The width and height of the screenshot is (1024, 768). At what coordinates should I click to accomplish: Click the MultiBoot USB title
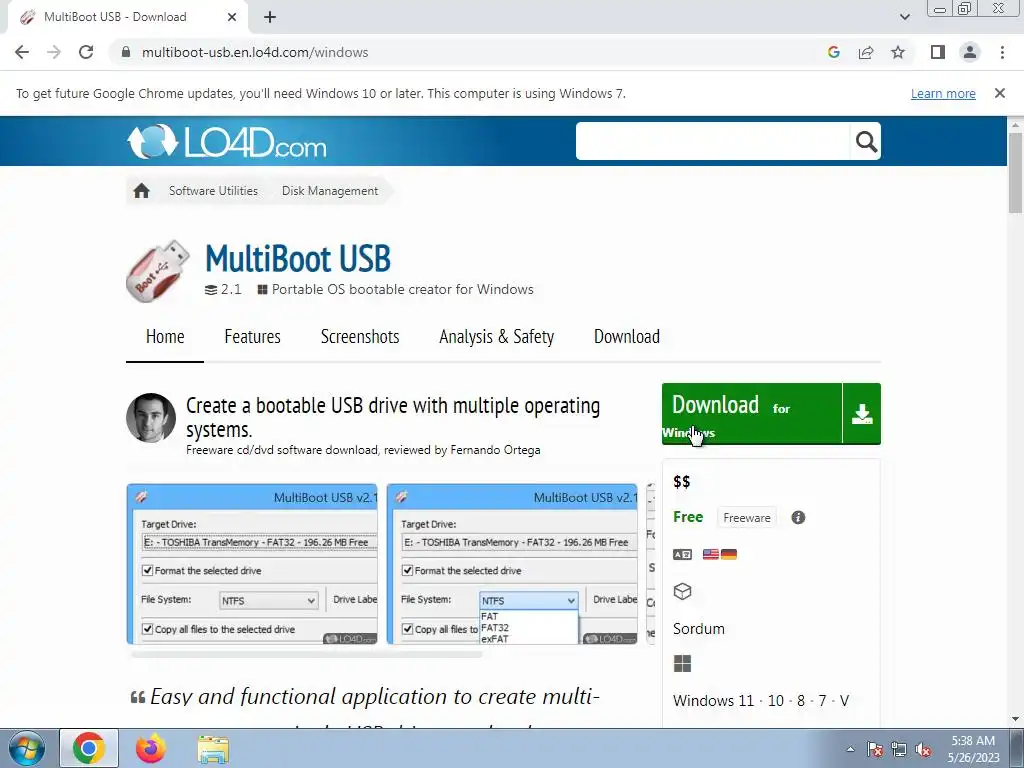point(298,259)
